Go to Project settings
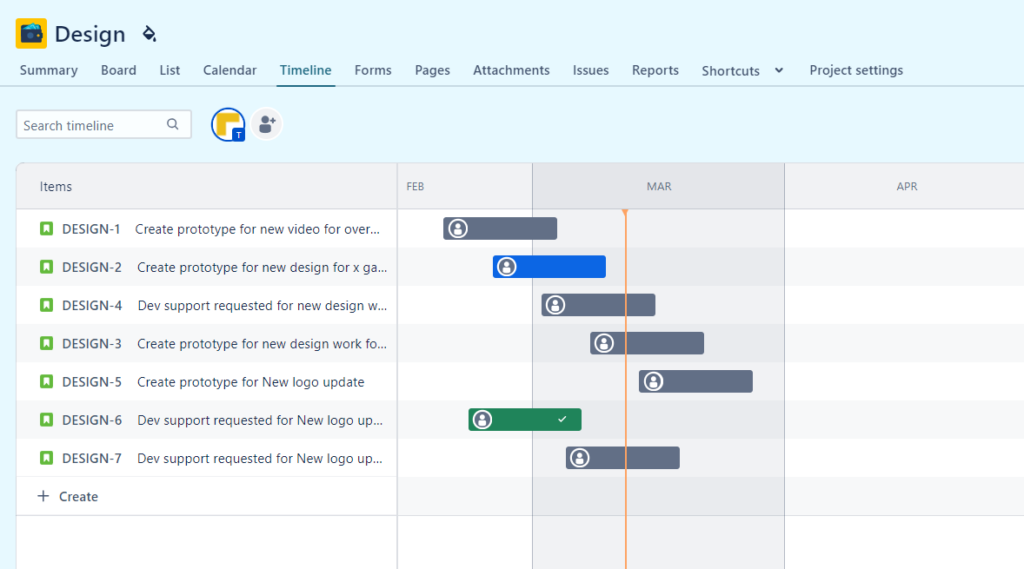The image size is (1024, 569). [856, 70]
